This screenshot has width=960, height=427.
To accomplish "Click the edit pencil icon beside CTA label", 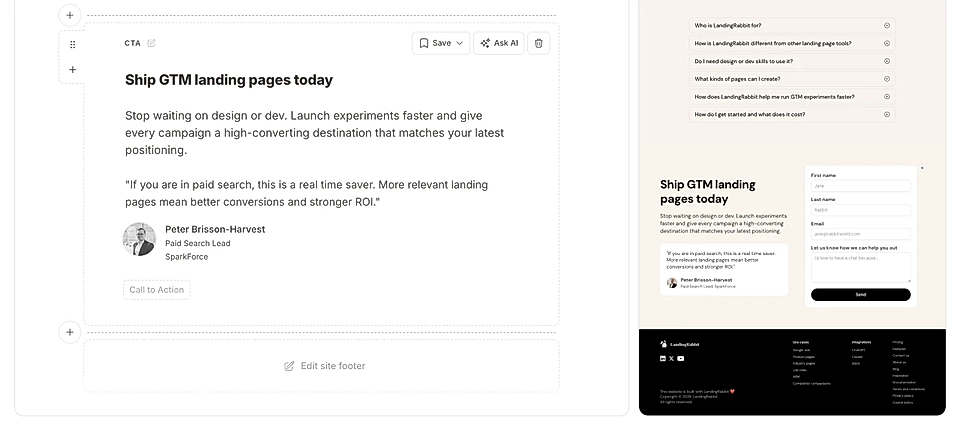I will tap(152, 43).
